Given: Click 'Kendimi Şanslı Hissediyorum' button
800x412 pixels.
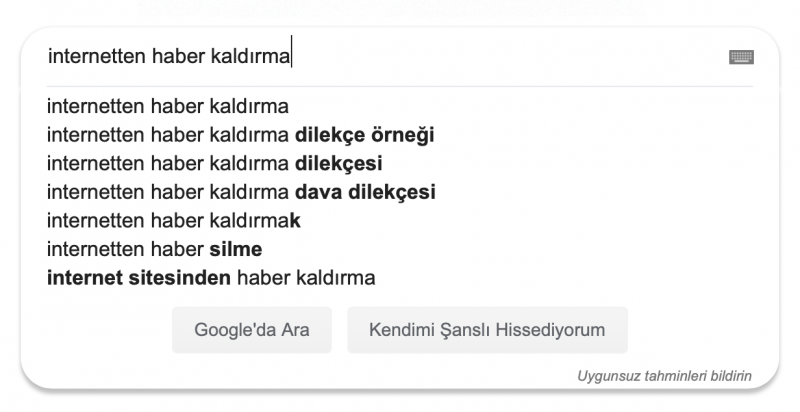Looking at the screenshot, I should tap(487, 330).
